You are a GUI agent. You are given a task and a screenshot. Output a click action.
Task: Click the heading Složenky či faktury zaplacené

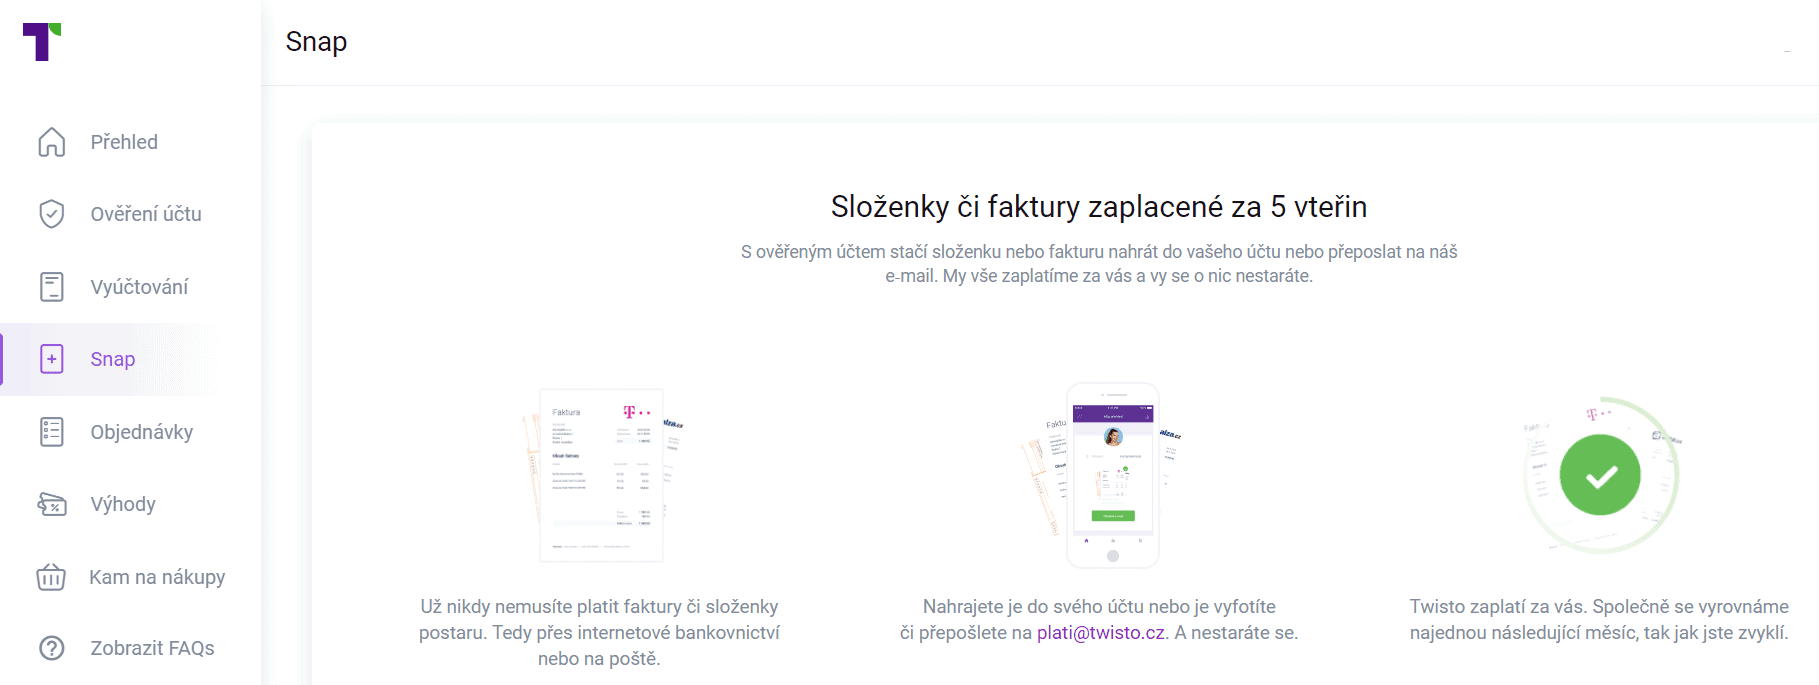click(x=1099, y=207)
